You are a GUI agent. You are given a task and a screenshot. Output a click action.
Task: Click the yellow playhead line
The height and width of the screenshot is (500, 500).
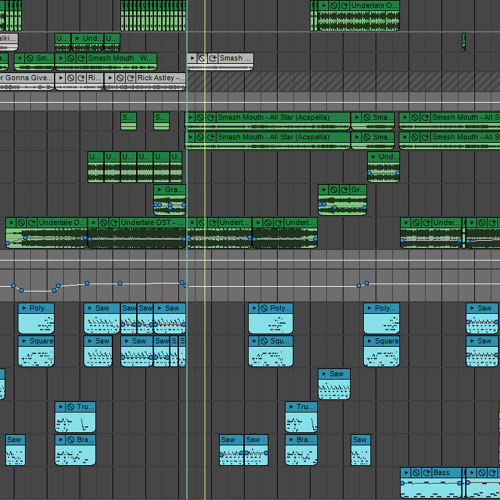tap(205, 250)
